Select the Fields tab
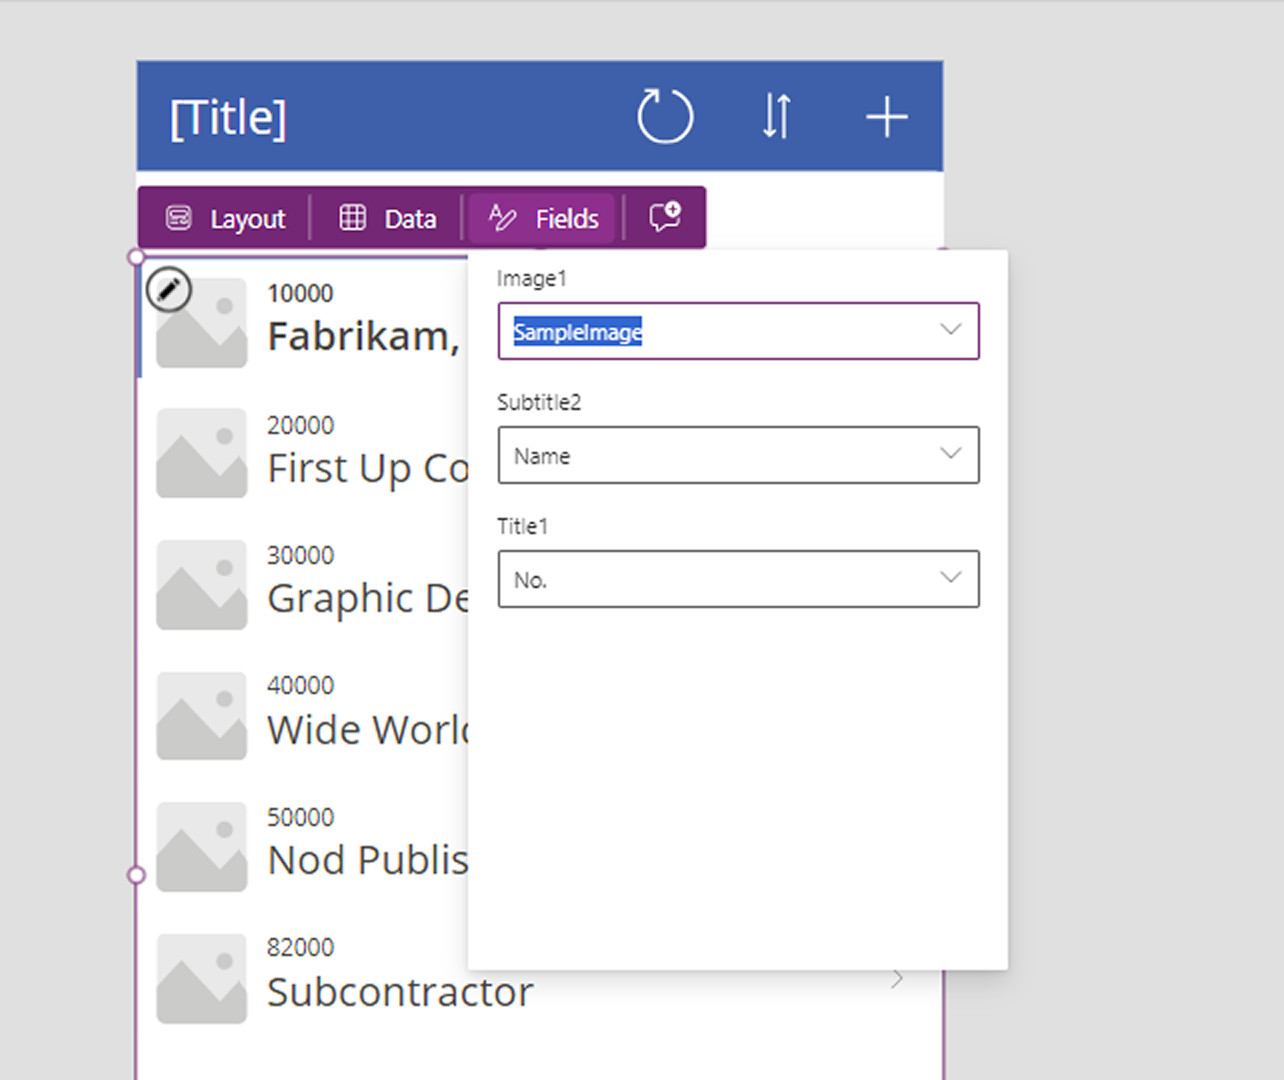Viewport: 1284px width, 1080px height. pyautogui.click(x=544, y=218)
